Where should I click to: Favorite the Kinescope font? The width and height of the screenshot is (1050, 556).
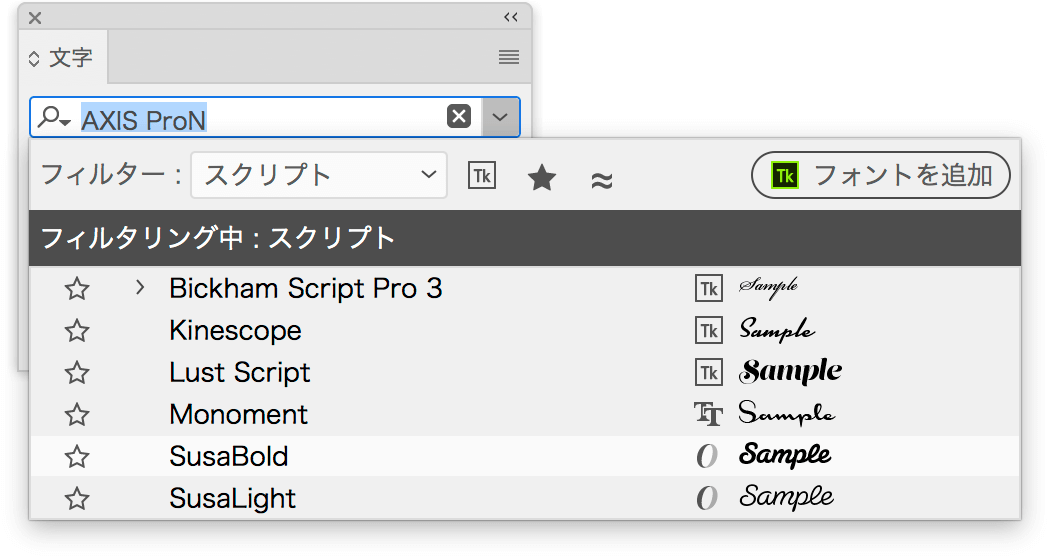click(x=77, y=330)
